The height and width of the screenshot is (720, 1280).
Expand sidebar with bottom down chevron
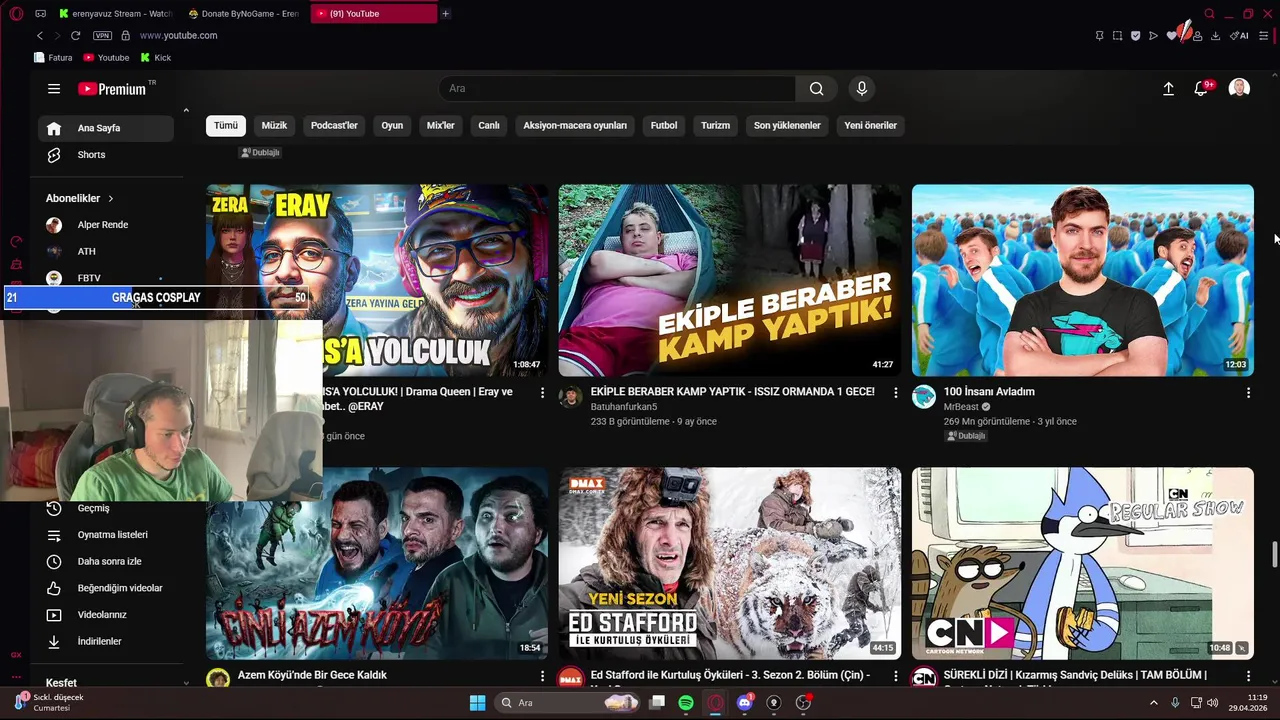pyautogui.click(x=186, y=683)
